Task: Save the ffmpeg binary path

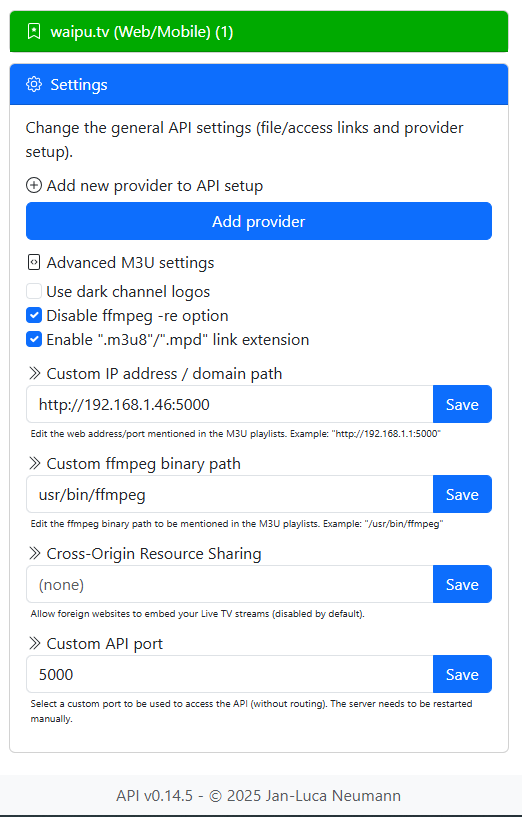Action: [x=462, y=494]
